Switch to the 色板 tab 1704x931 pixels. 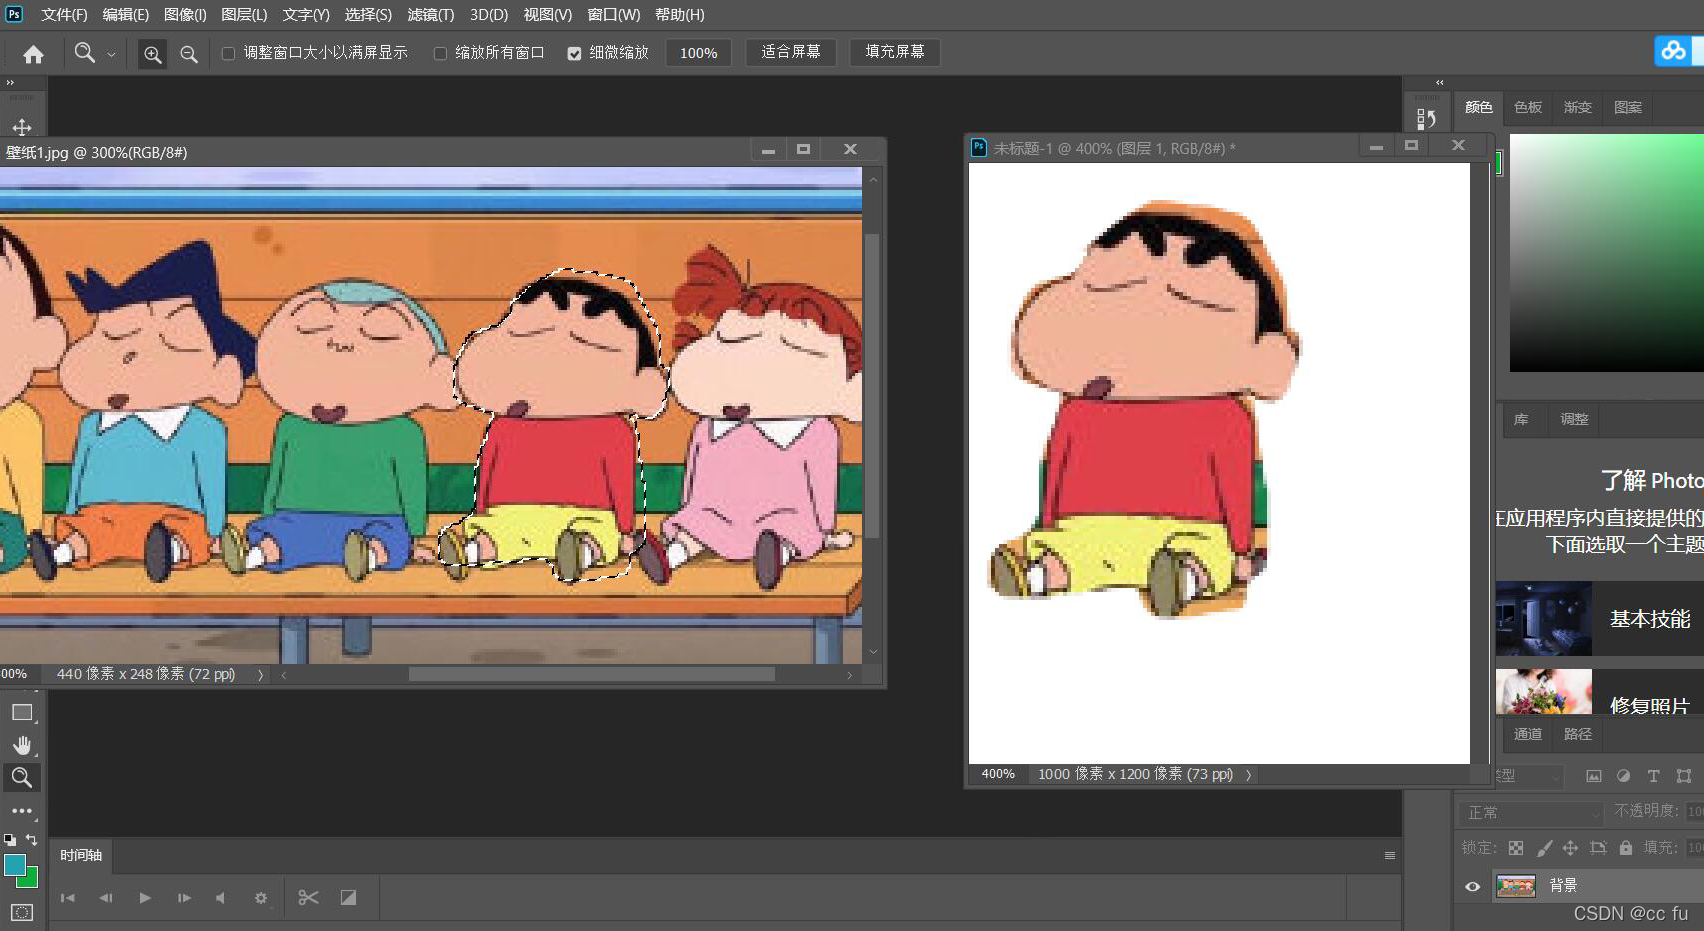[x=1527, y=107]
